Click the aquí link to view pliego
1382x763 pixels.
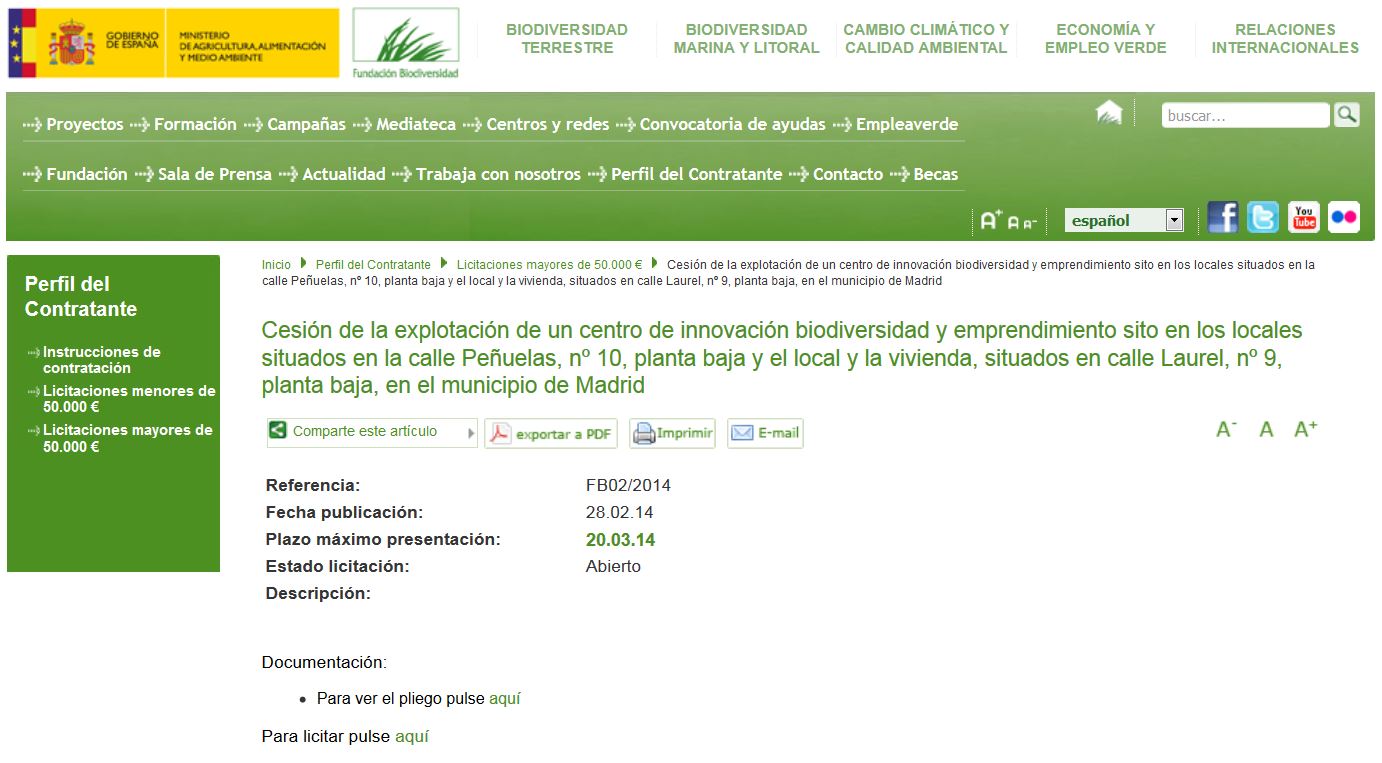click(x=504, y=699)
